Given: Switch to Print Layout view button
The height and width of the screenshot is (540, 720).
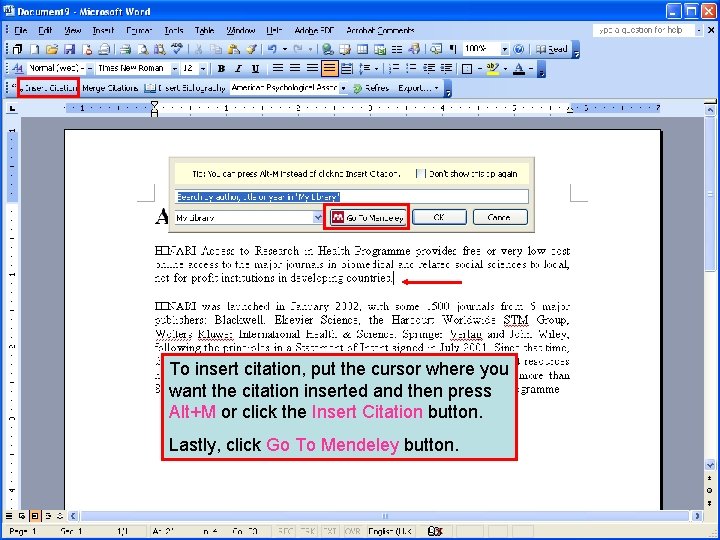Looking at the screenshot, I should [35, 516].
